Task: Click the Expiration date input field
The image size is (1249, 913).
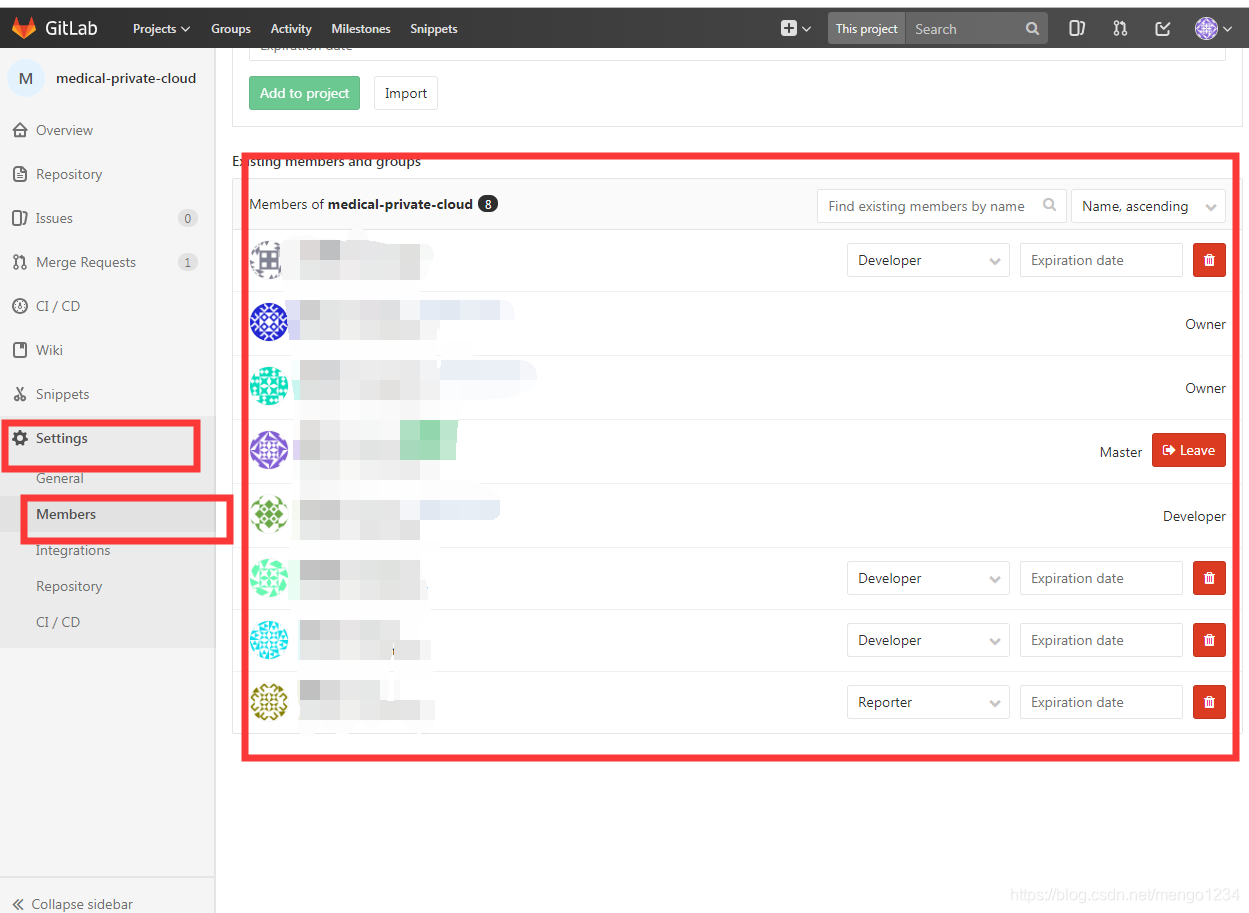Action: [x=1100, y=260]
